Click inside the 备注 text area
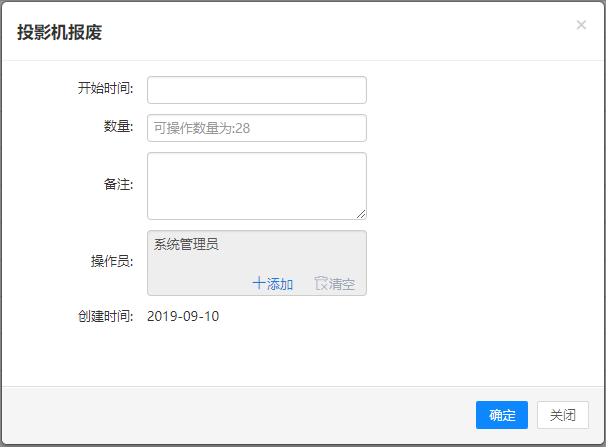606x447 pixels. [x=256, y=185]
